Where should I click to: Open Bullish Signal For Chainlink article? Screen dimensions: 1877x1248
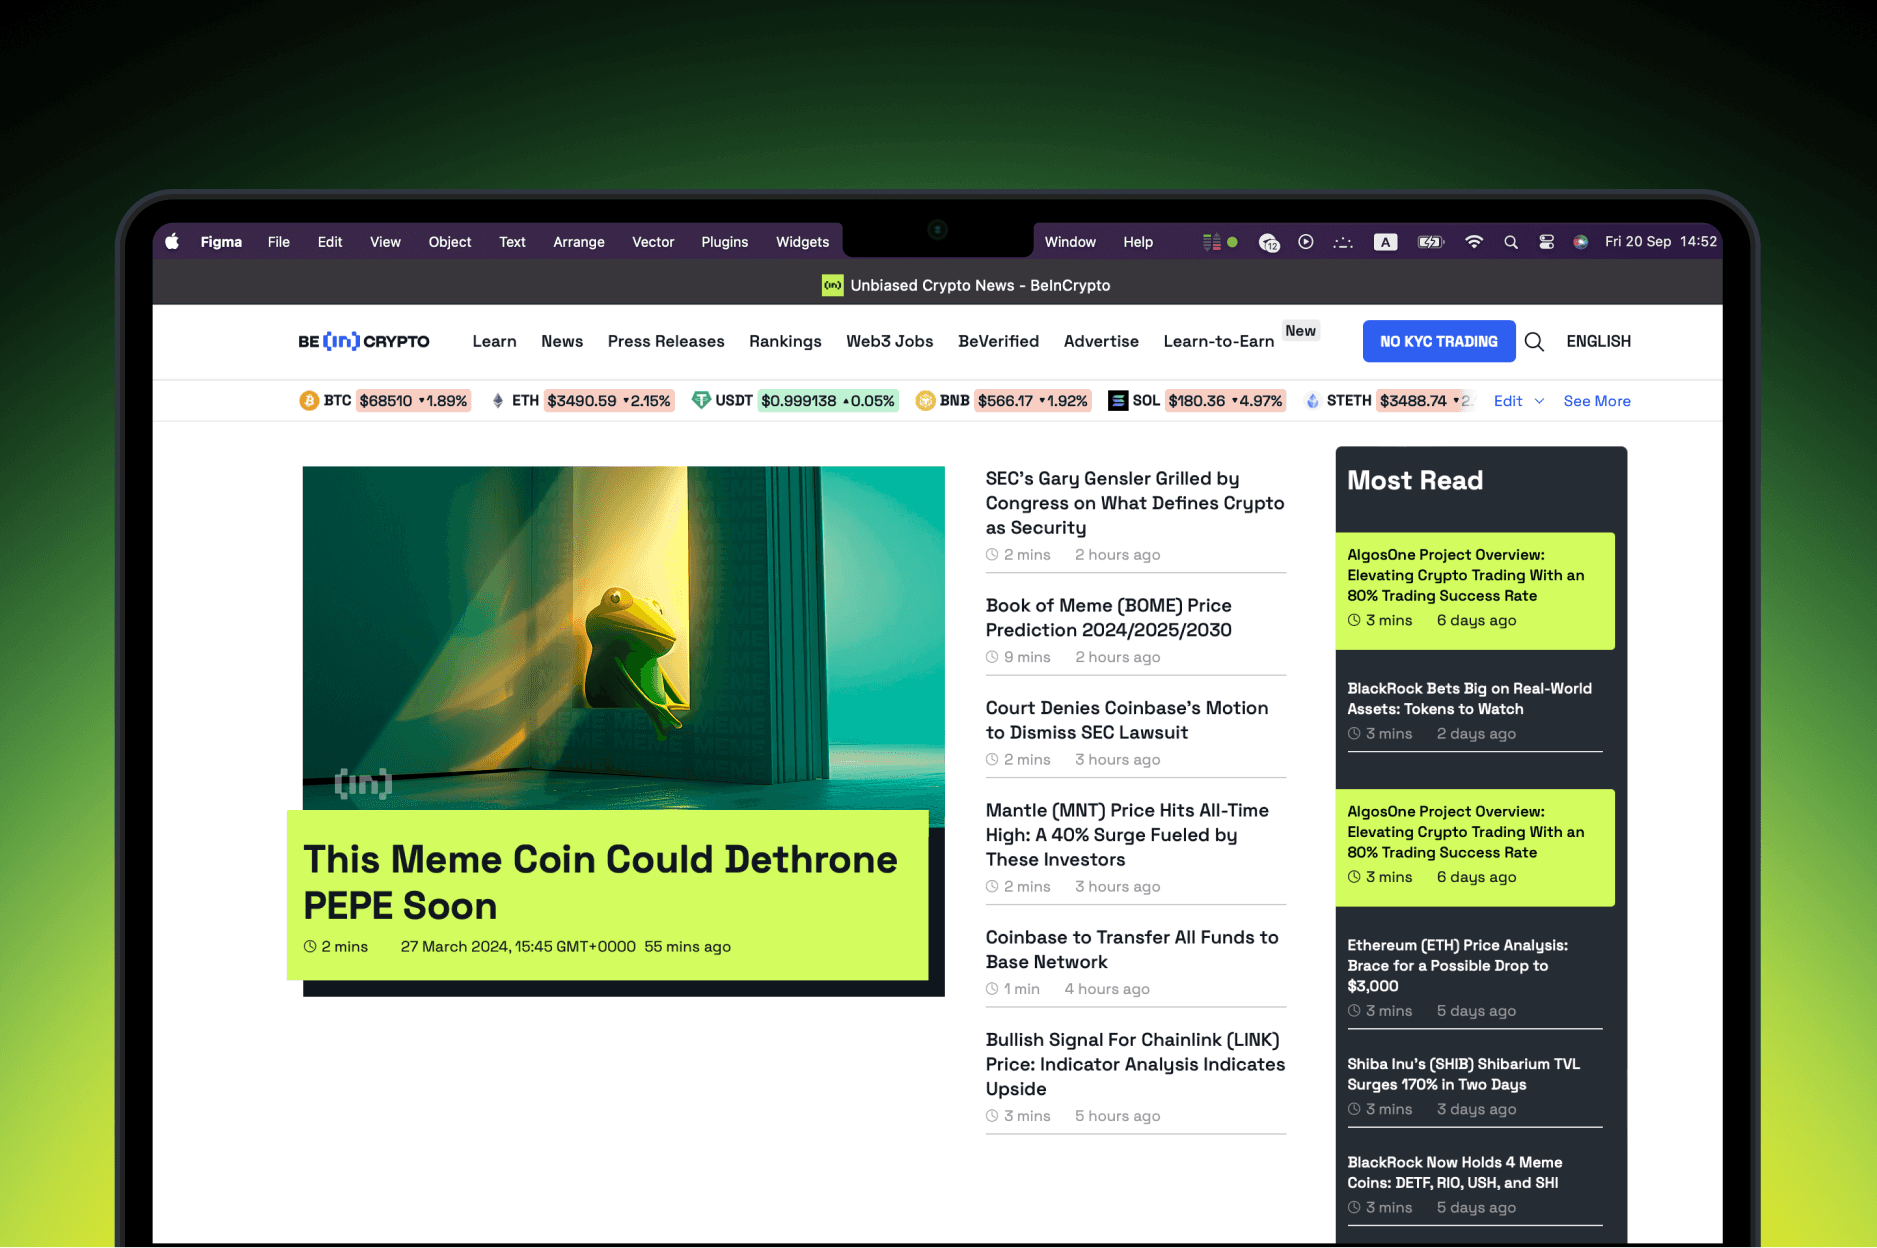[x=1135, y=1064]
